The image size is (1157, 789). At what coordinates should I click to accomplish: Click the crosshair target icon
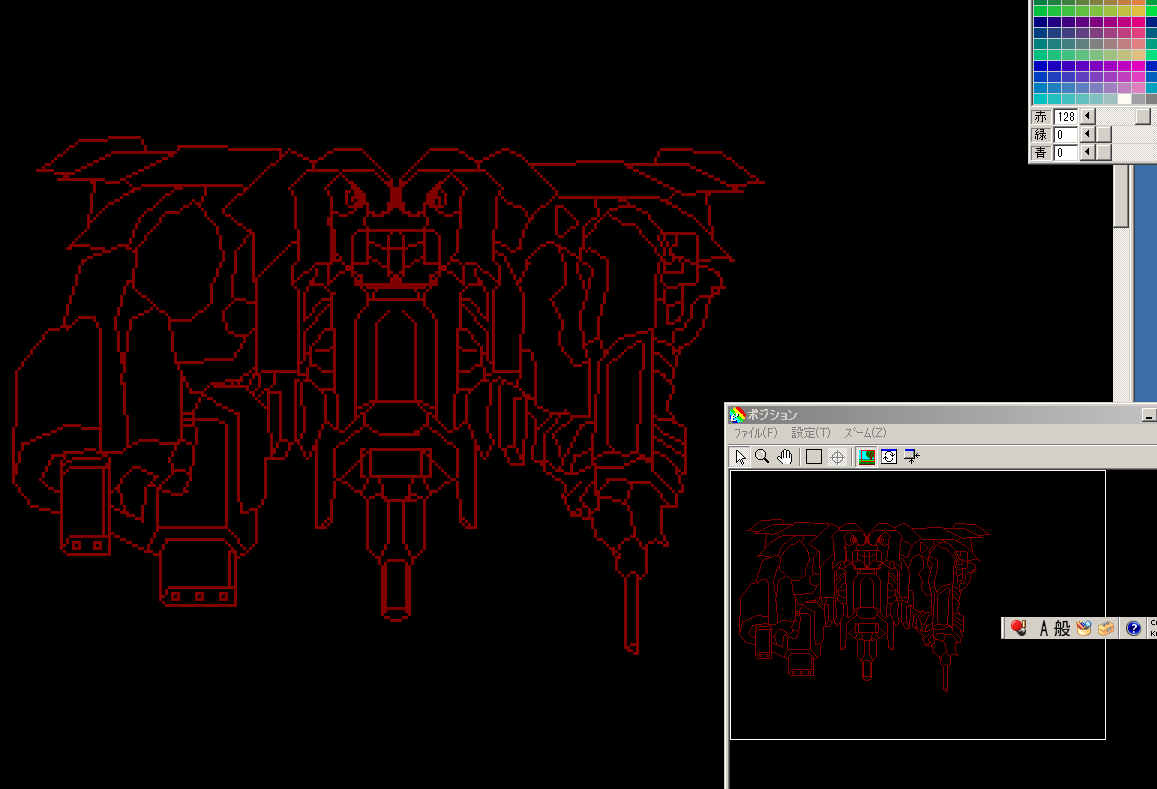coord(837,457)
